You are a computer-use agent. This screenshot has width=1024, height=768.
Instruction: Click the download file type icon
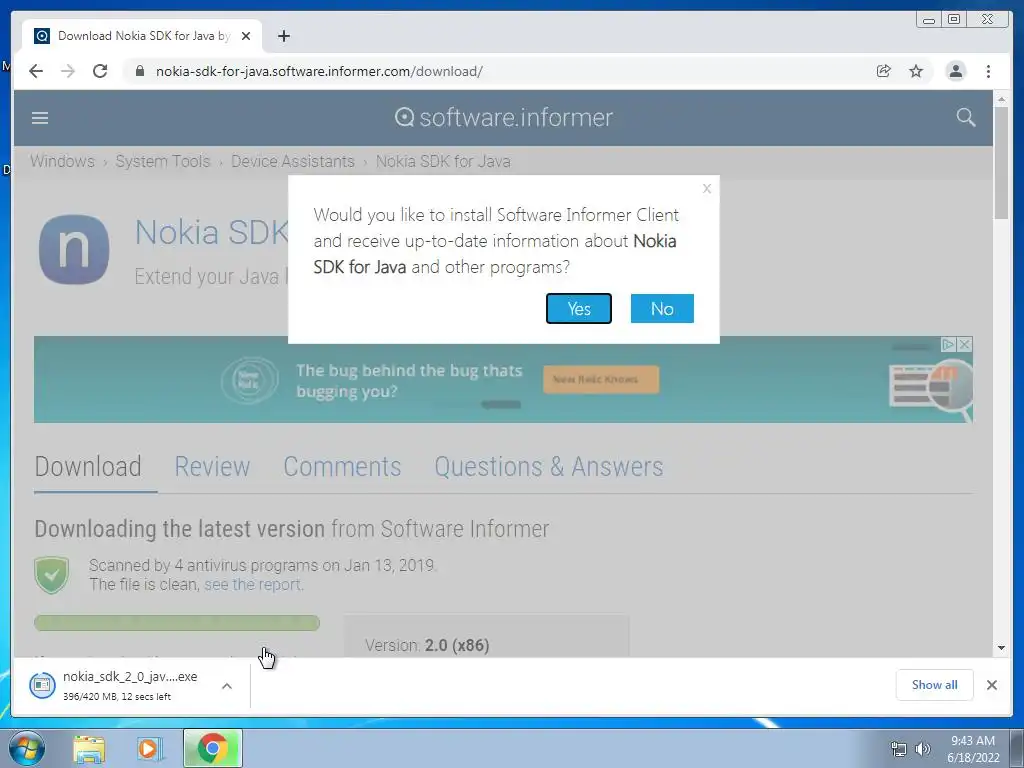click(42, 685)
